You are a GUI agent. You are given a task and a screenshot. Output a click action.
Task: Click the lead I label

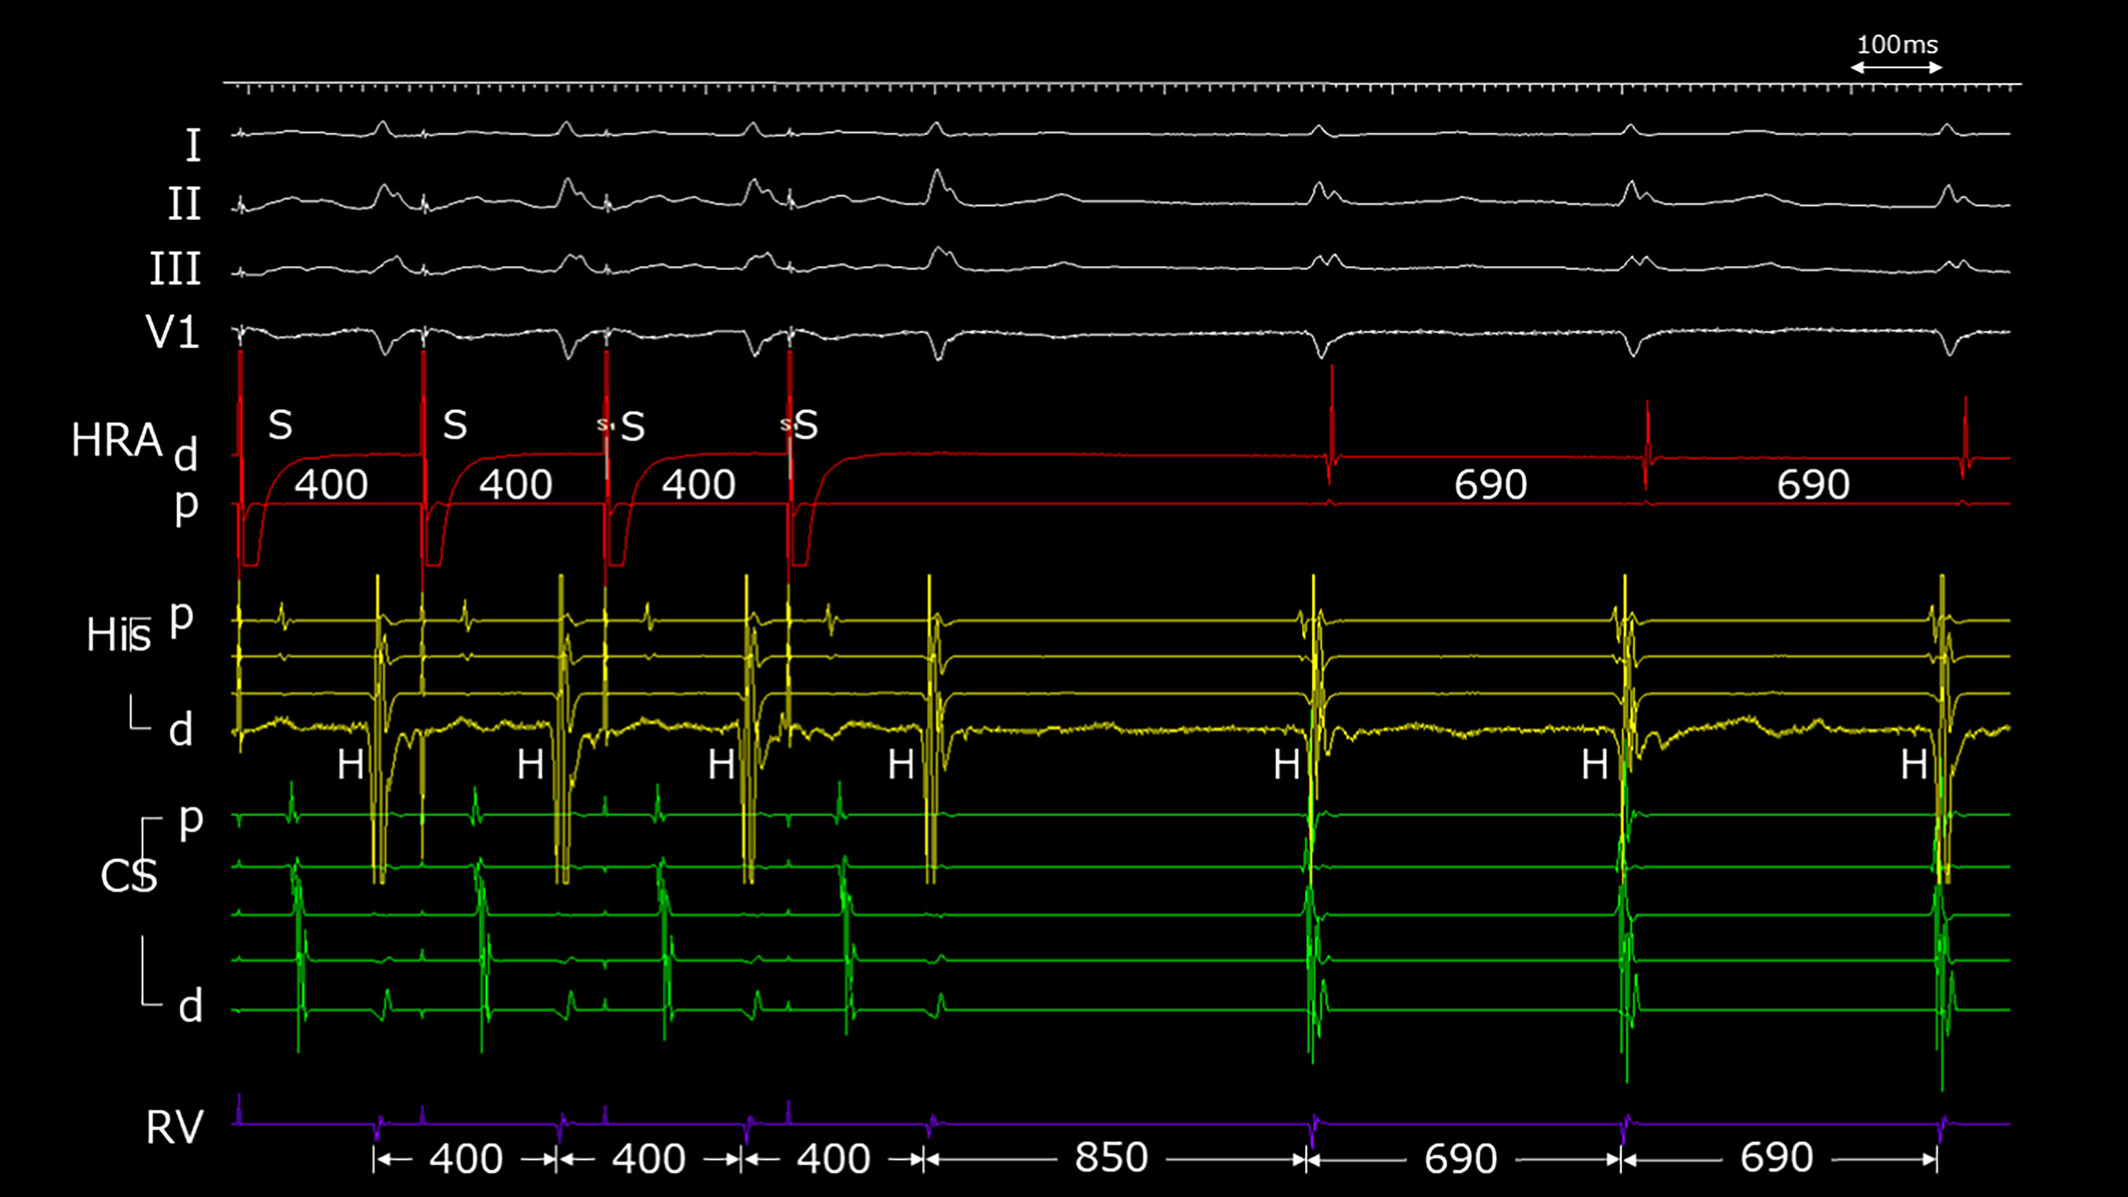(193, 146)
